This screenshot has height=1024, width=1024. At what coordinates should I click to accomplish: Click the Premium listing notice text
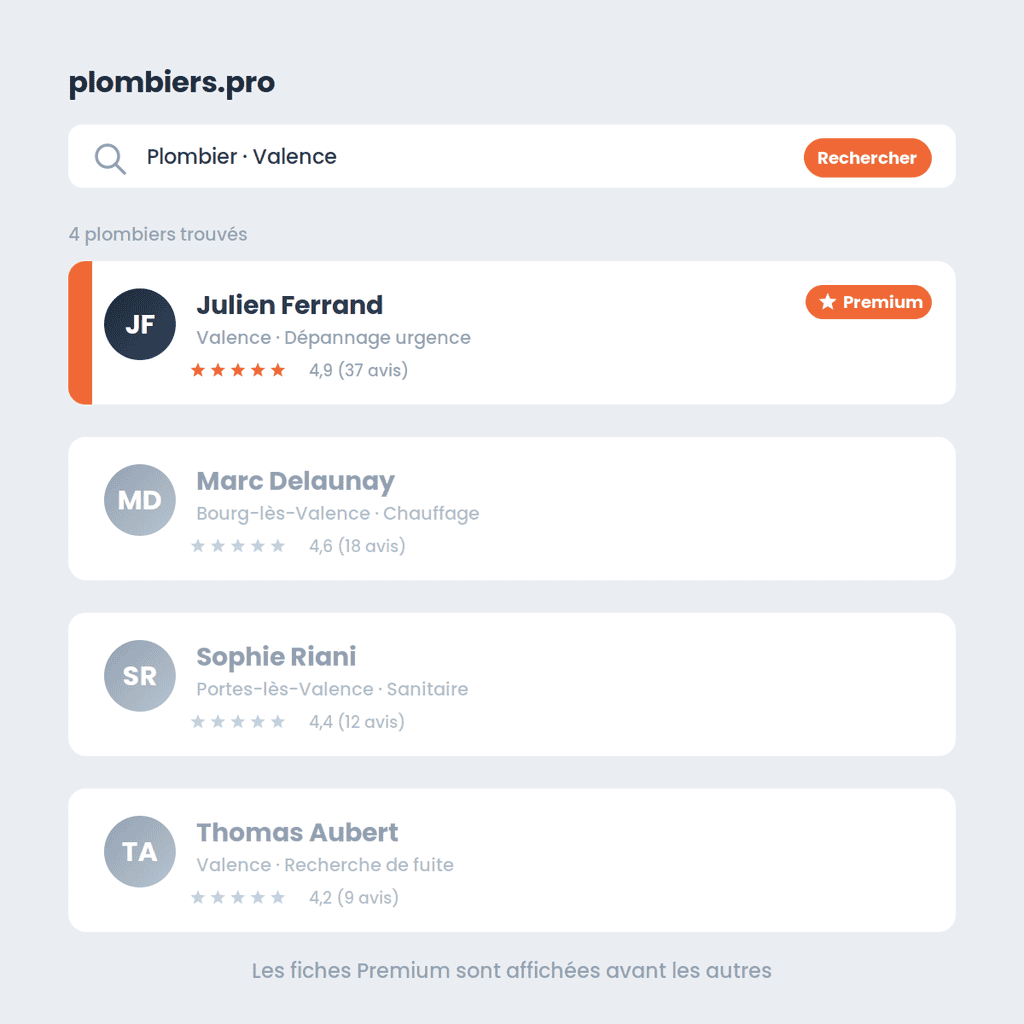[x=512, y=970]
